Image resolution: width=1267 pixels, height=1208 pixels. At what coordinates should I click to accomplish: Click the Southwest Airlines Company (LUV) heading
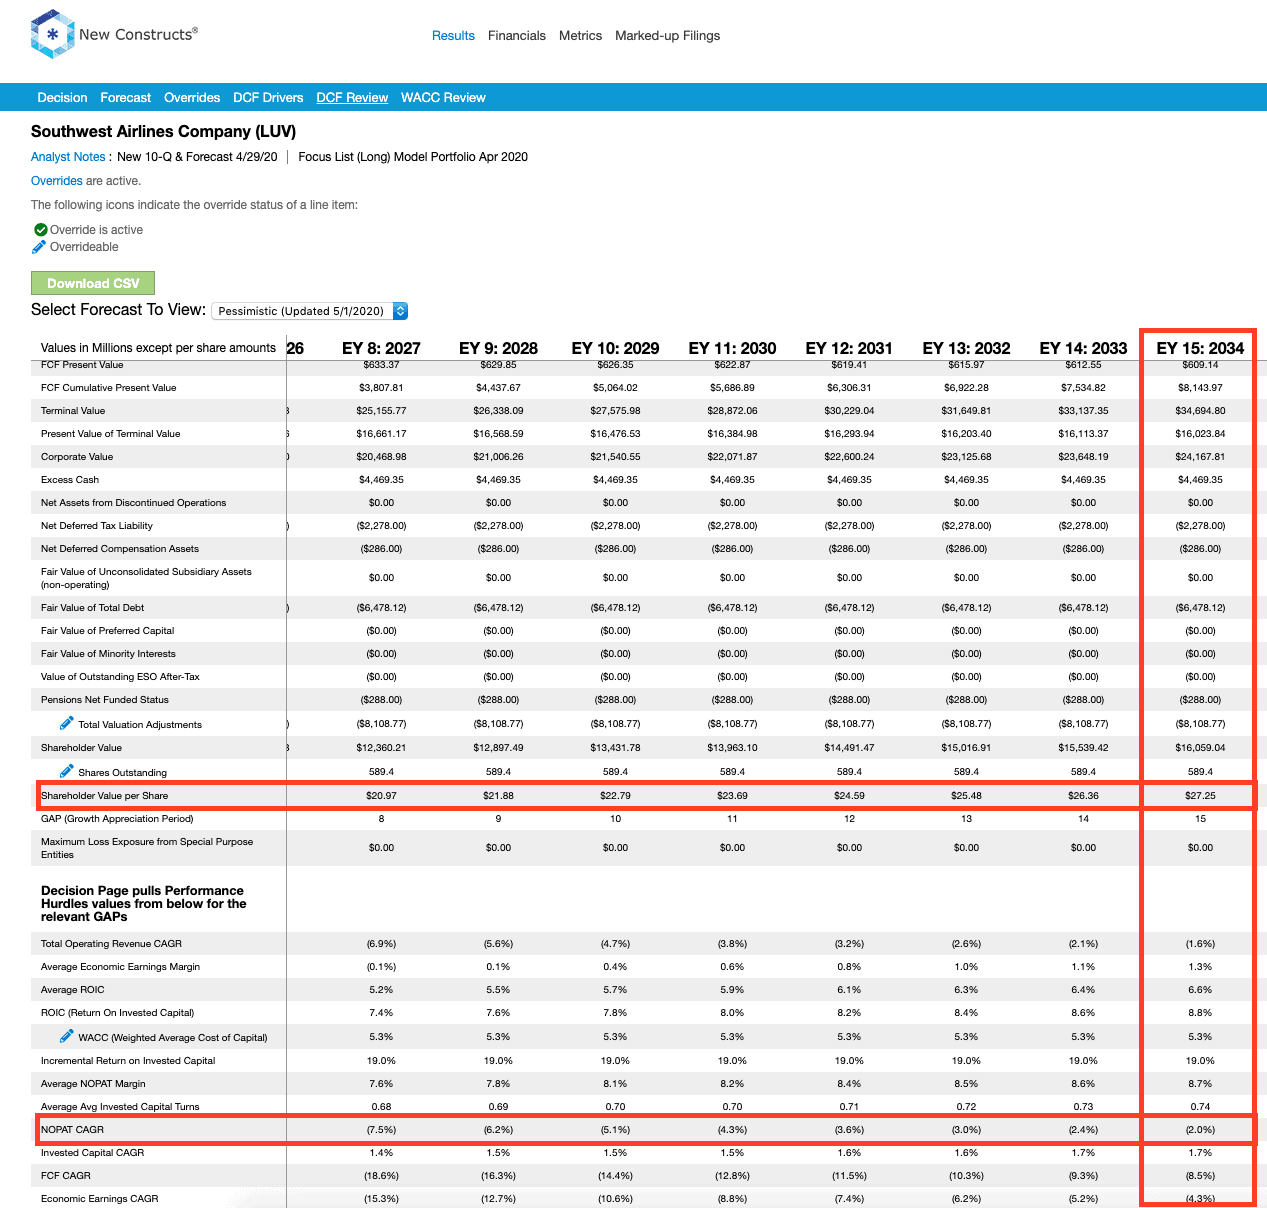coord(163,132)
